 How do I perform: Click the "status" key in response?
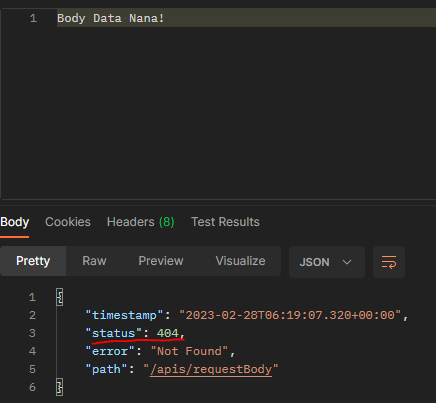(x=113, y=333)
